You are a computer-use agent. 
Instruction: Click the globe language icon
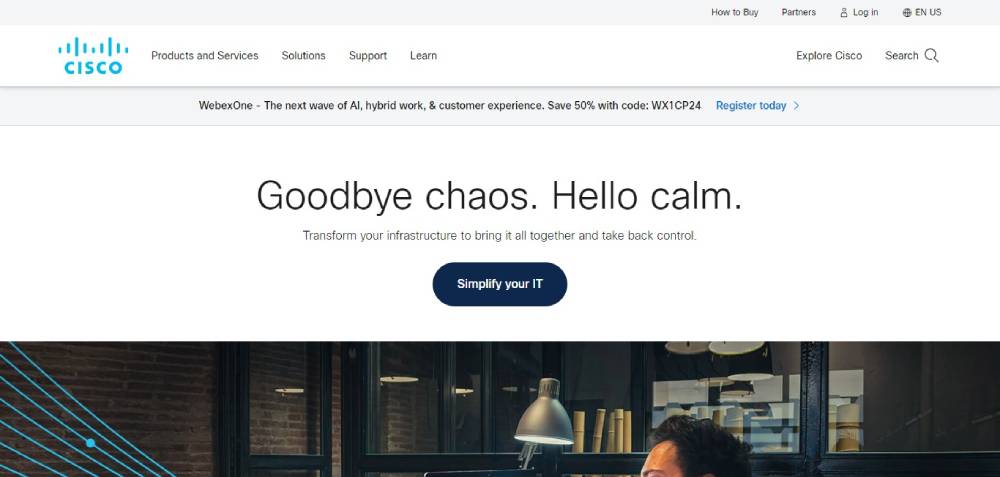[907, 12]
